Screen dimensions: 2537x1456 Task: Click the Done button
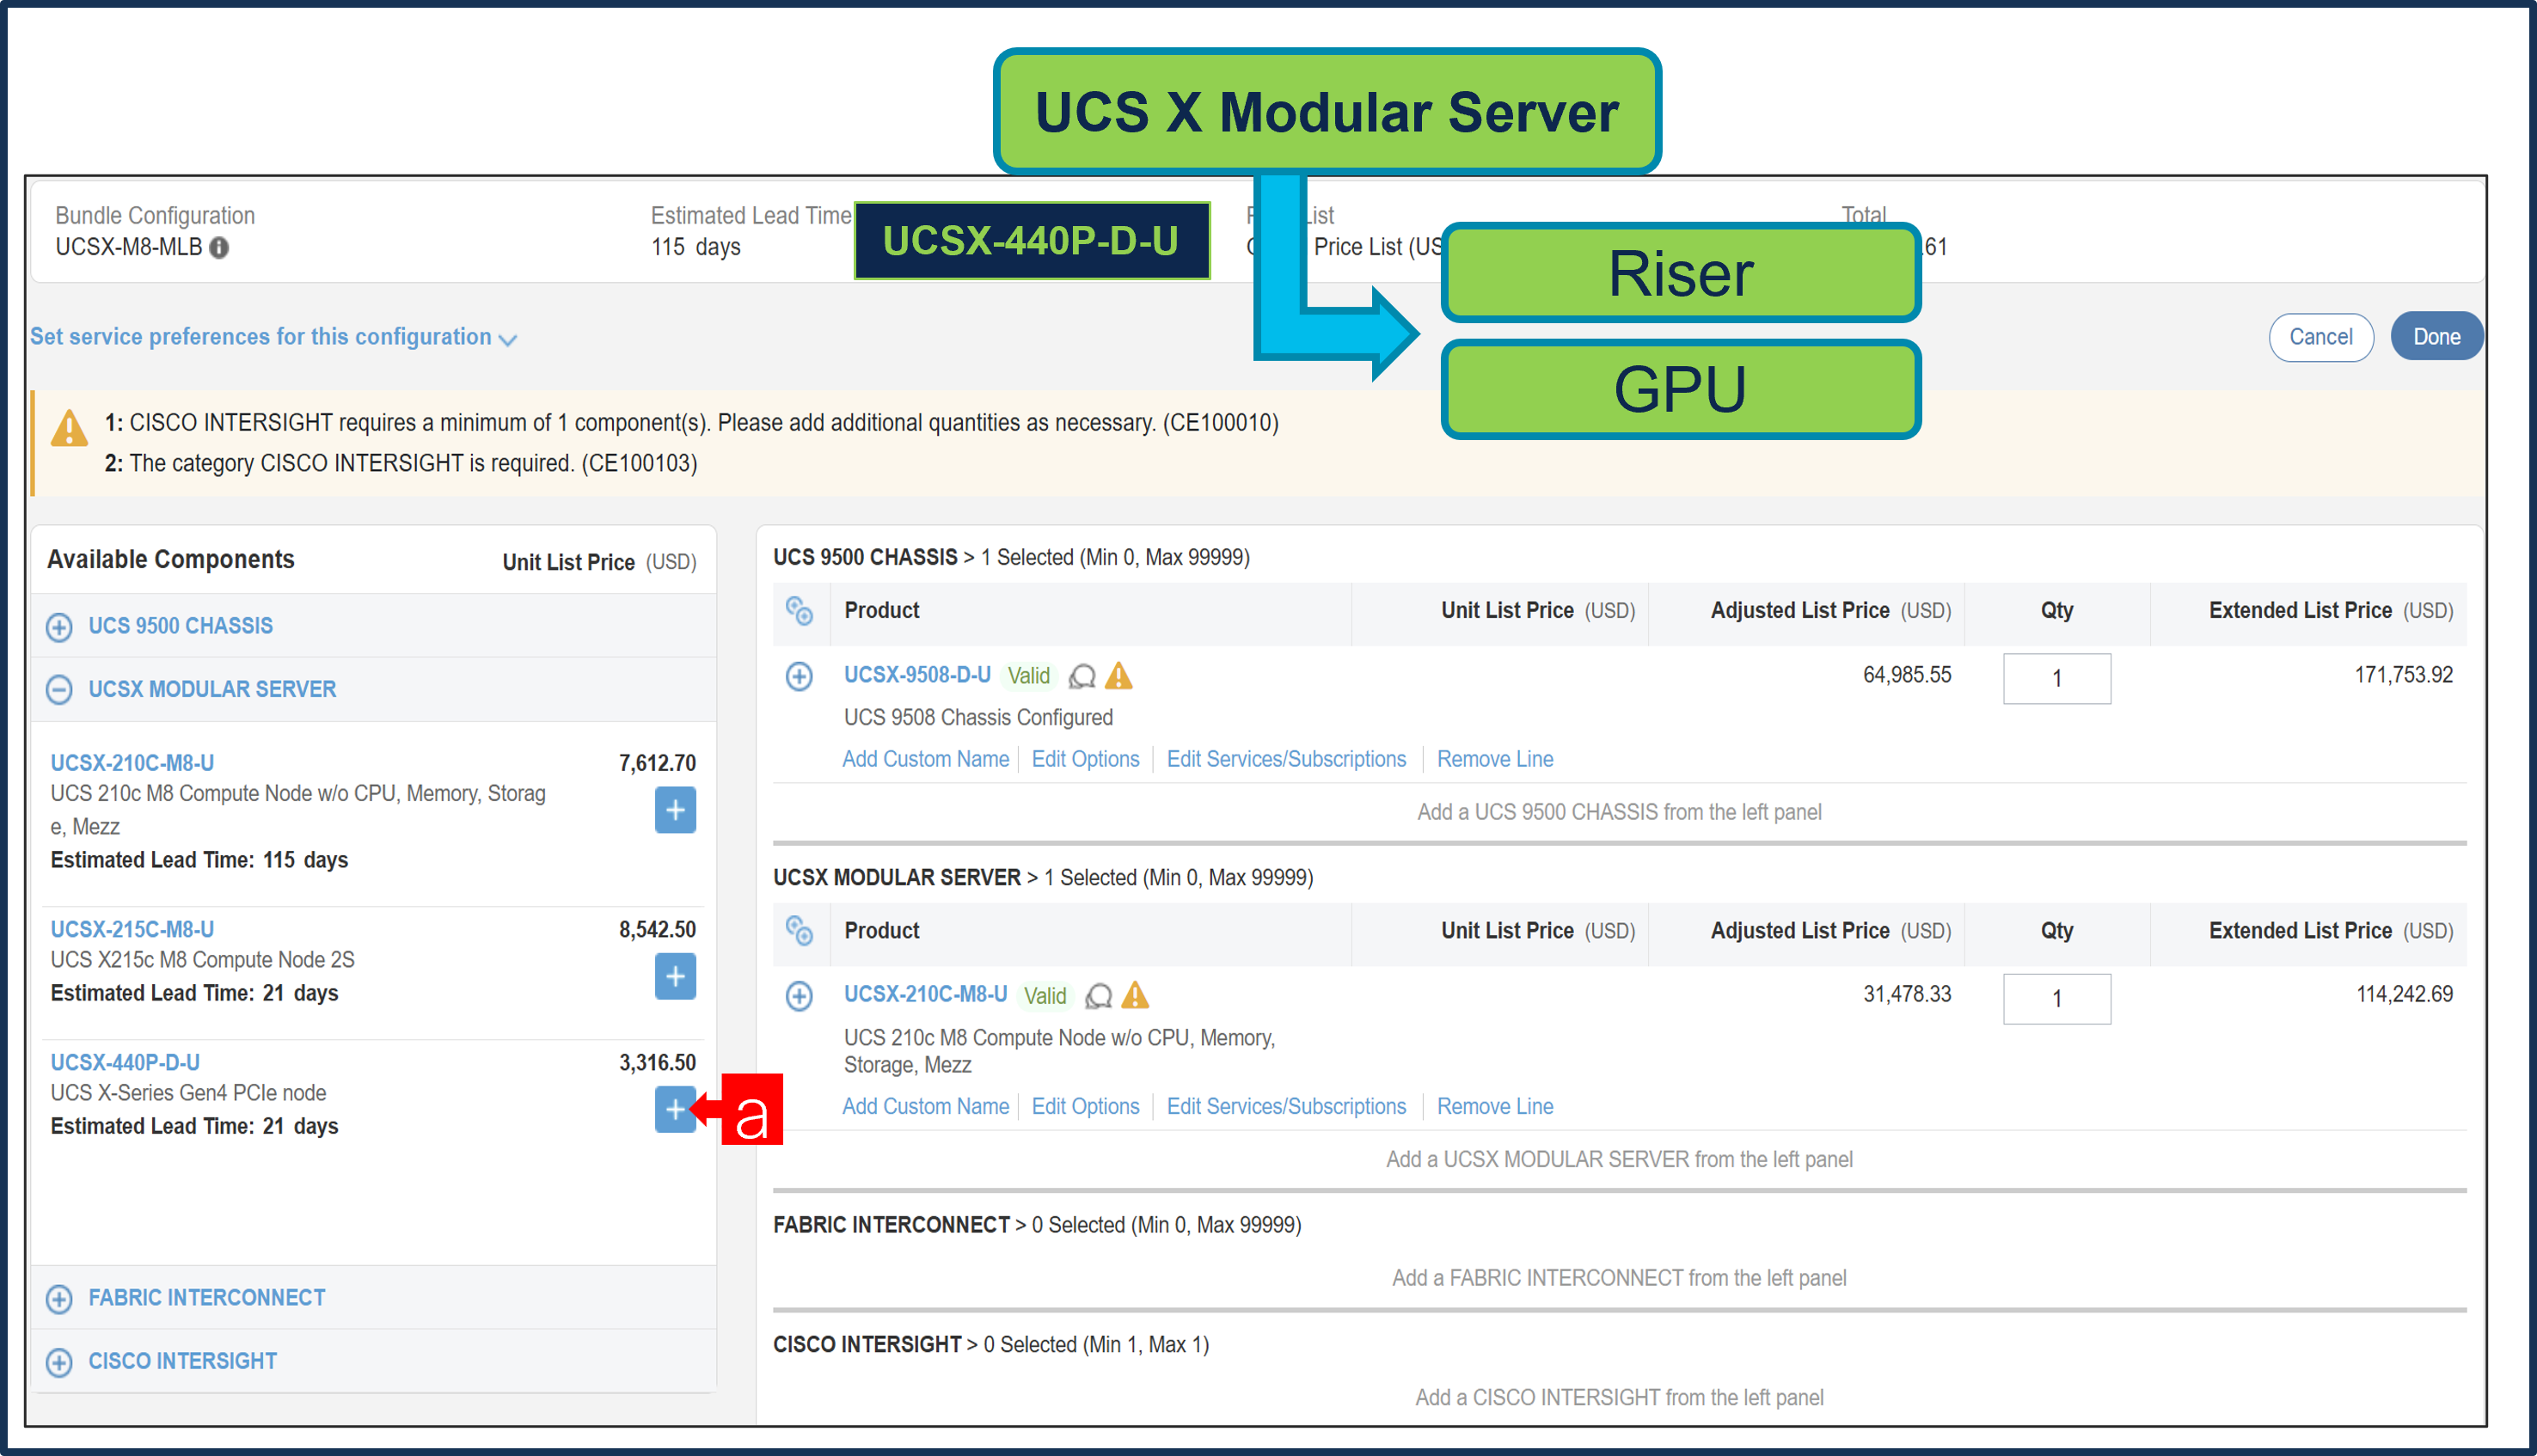click(x=2436, y=337)
